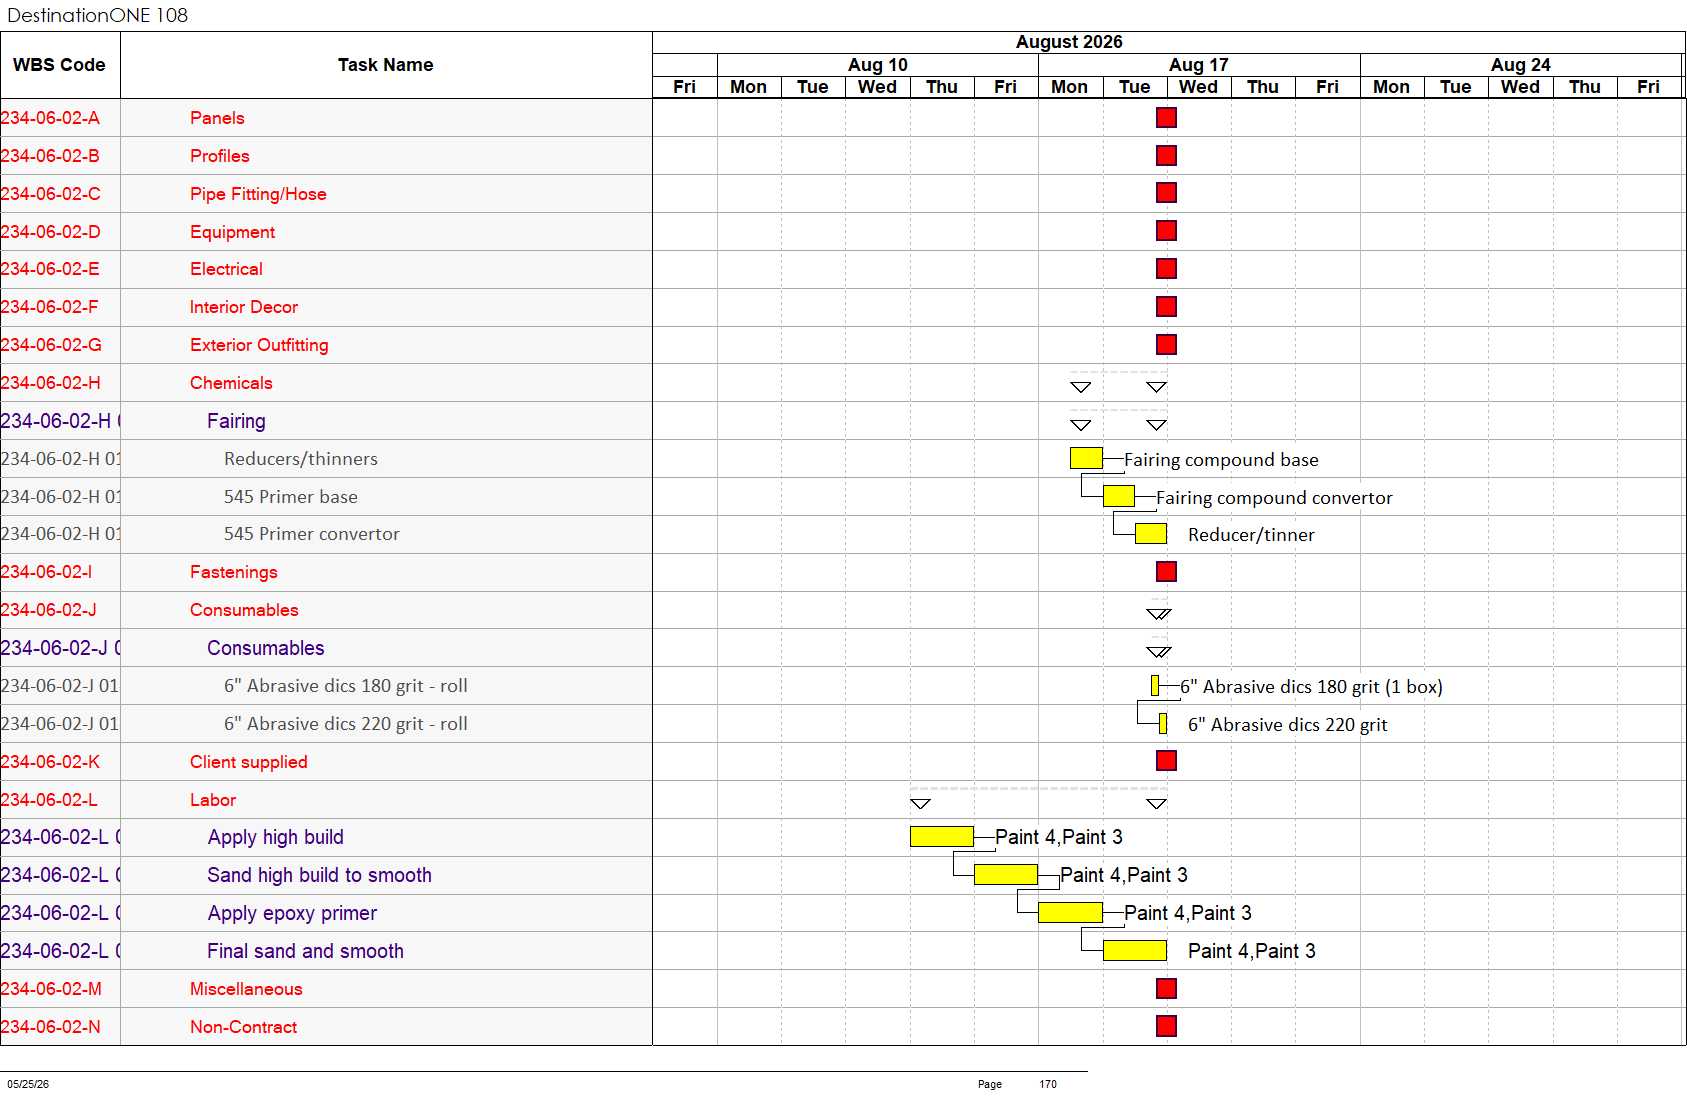Viewport: 1687px width, 1097px height.
Task: Select the Fairing summary start triangle
Action: point(1081,425)
